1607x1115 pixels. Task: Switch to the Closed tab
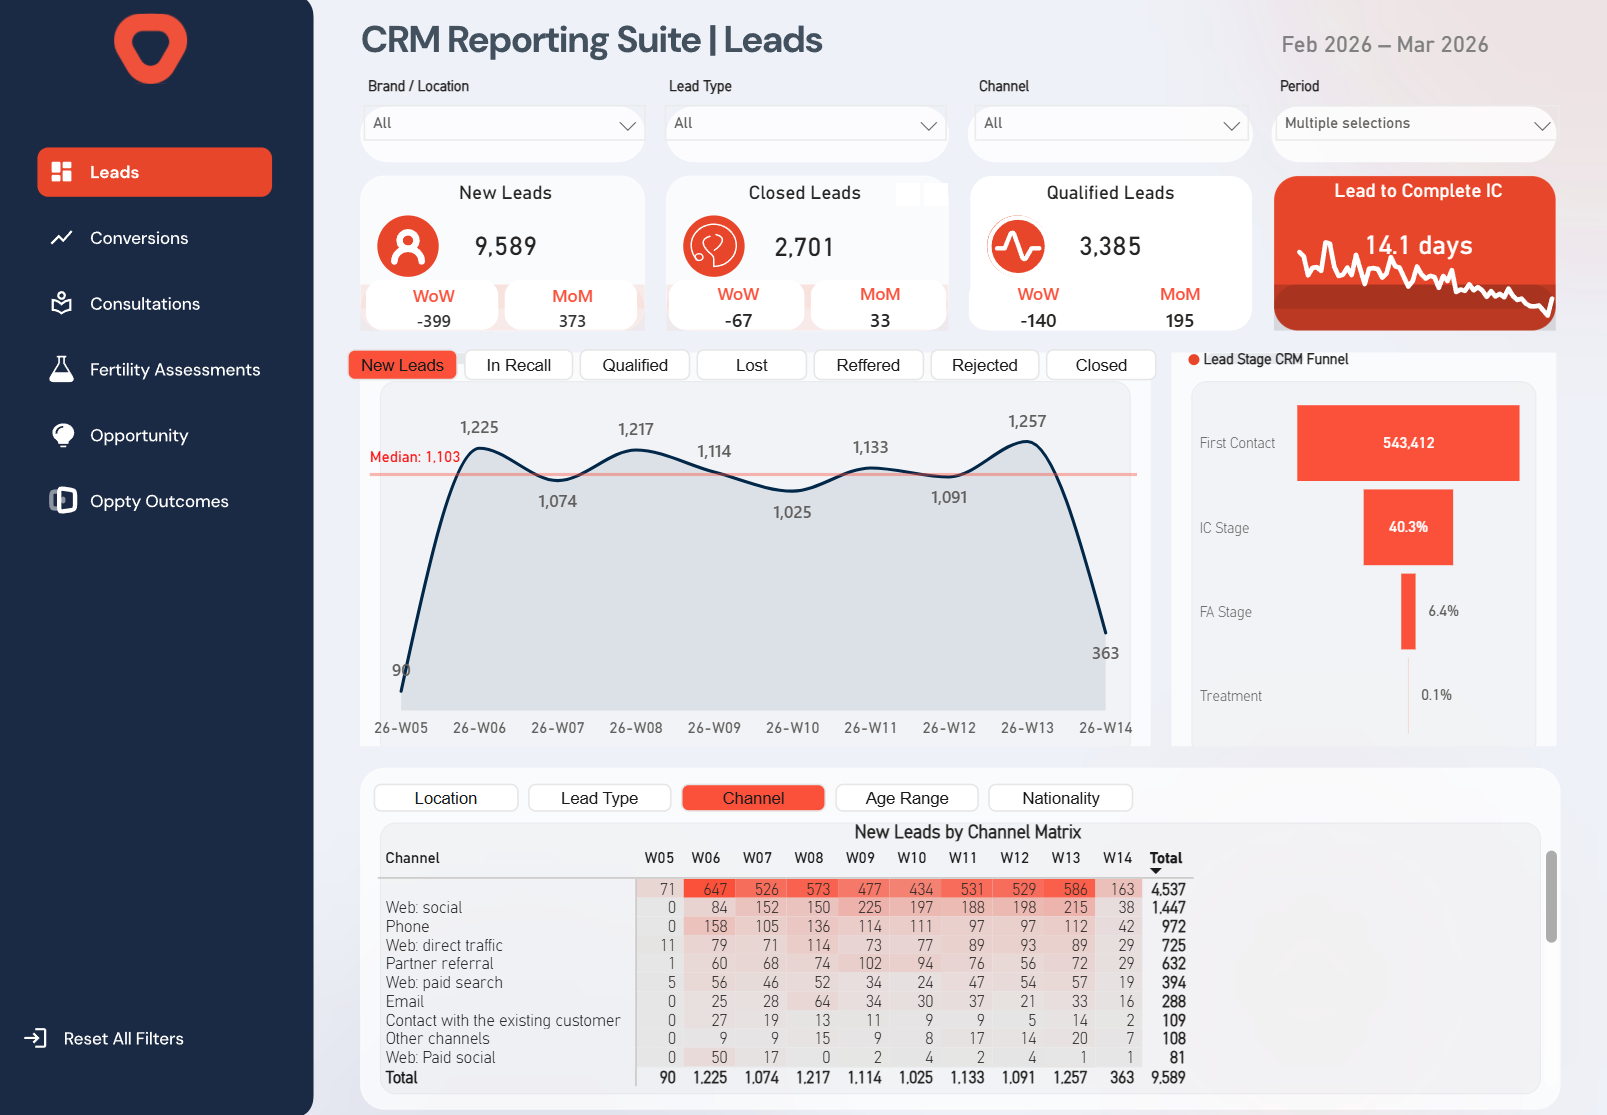coord(1101,365)
